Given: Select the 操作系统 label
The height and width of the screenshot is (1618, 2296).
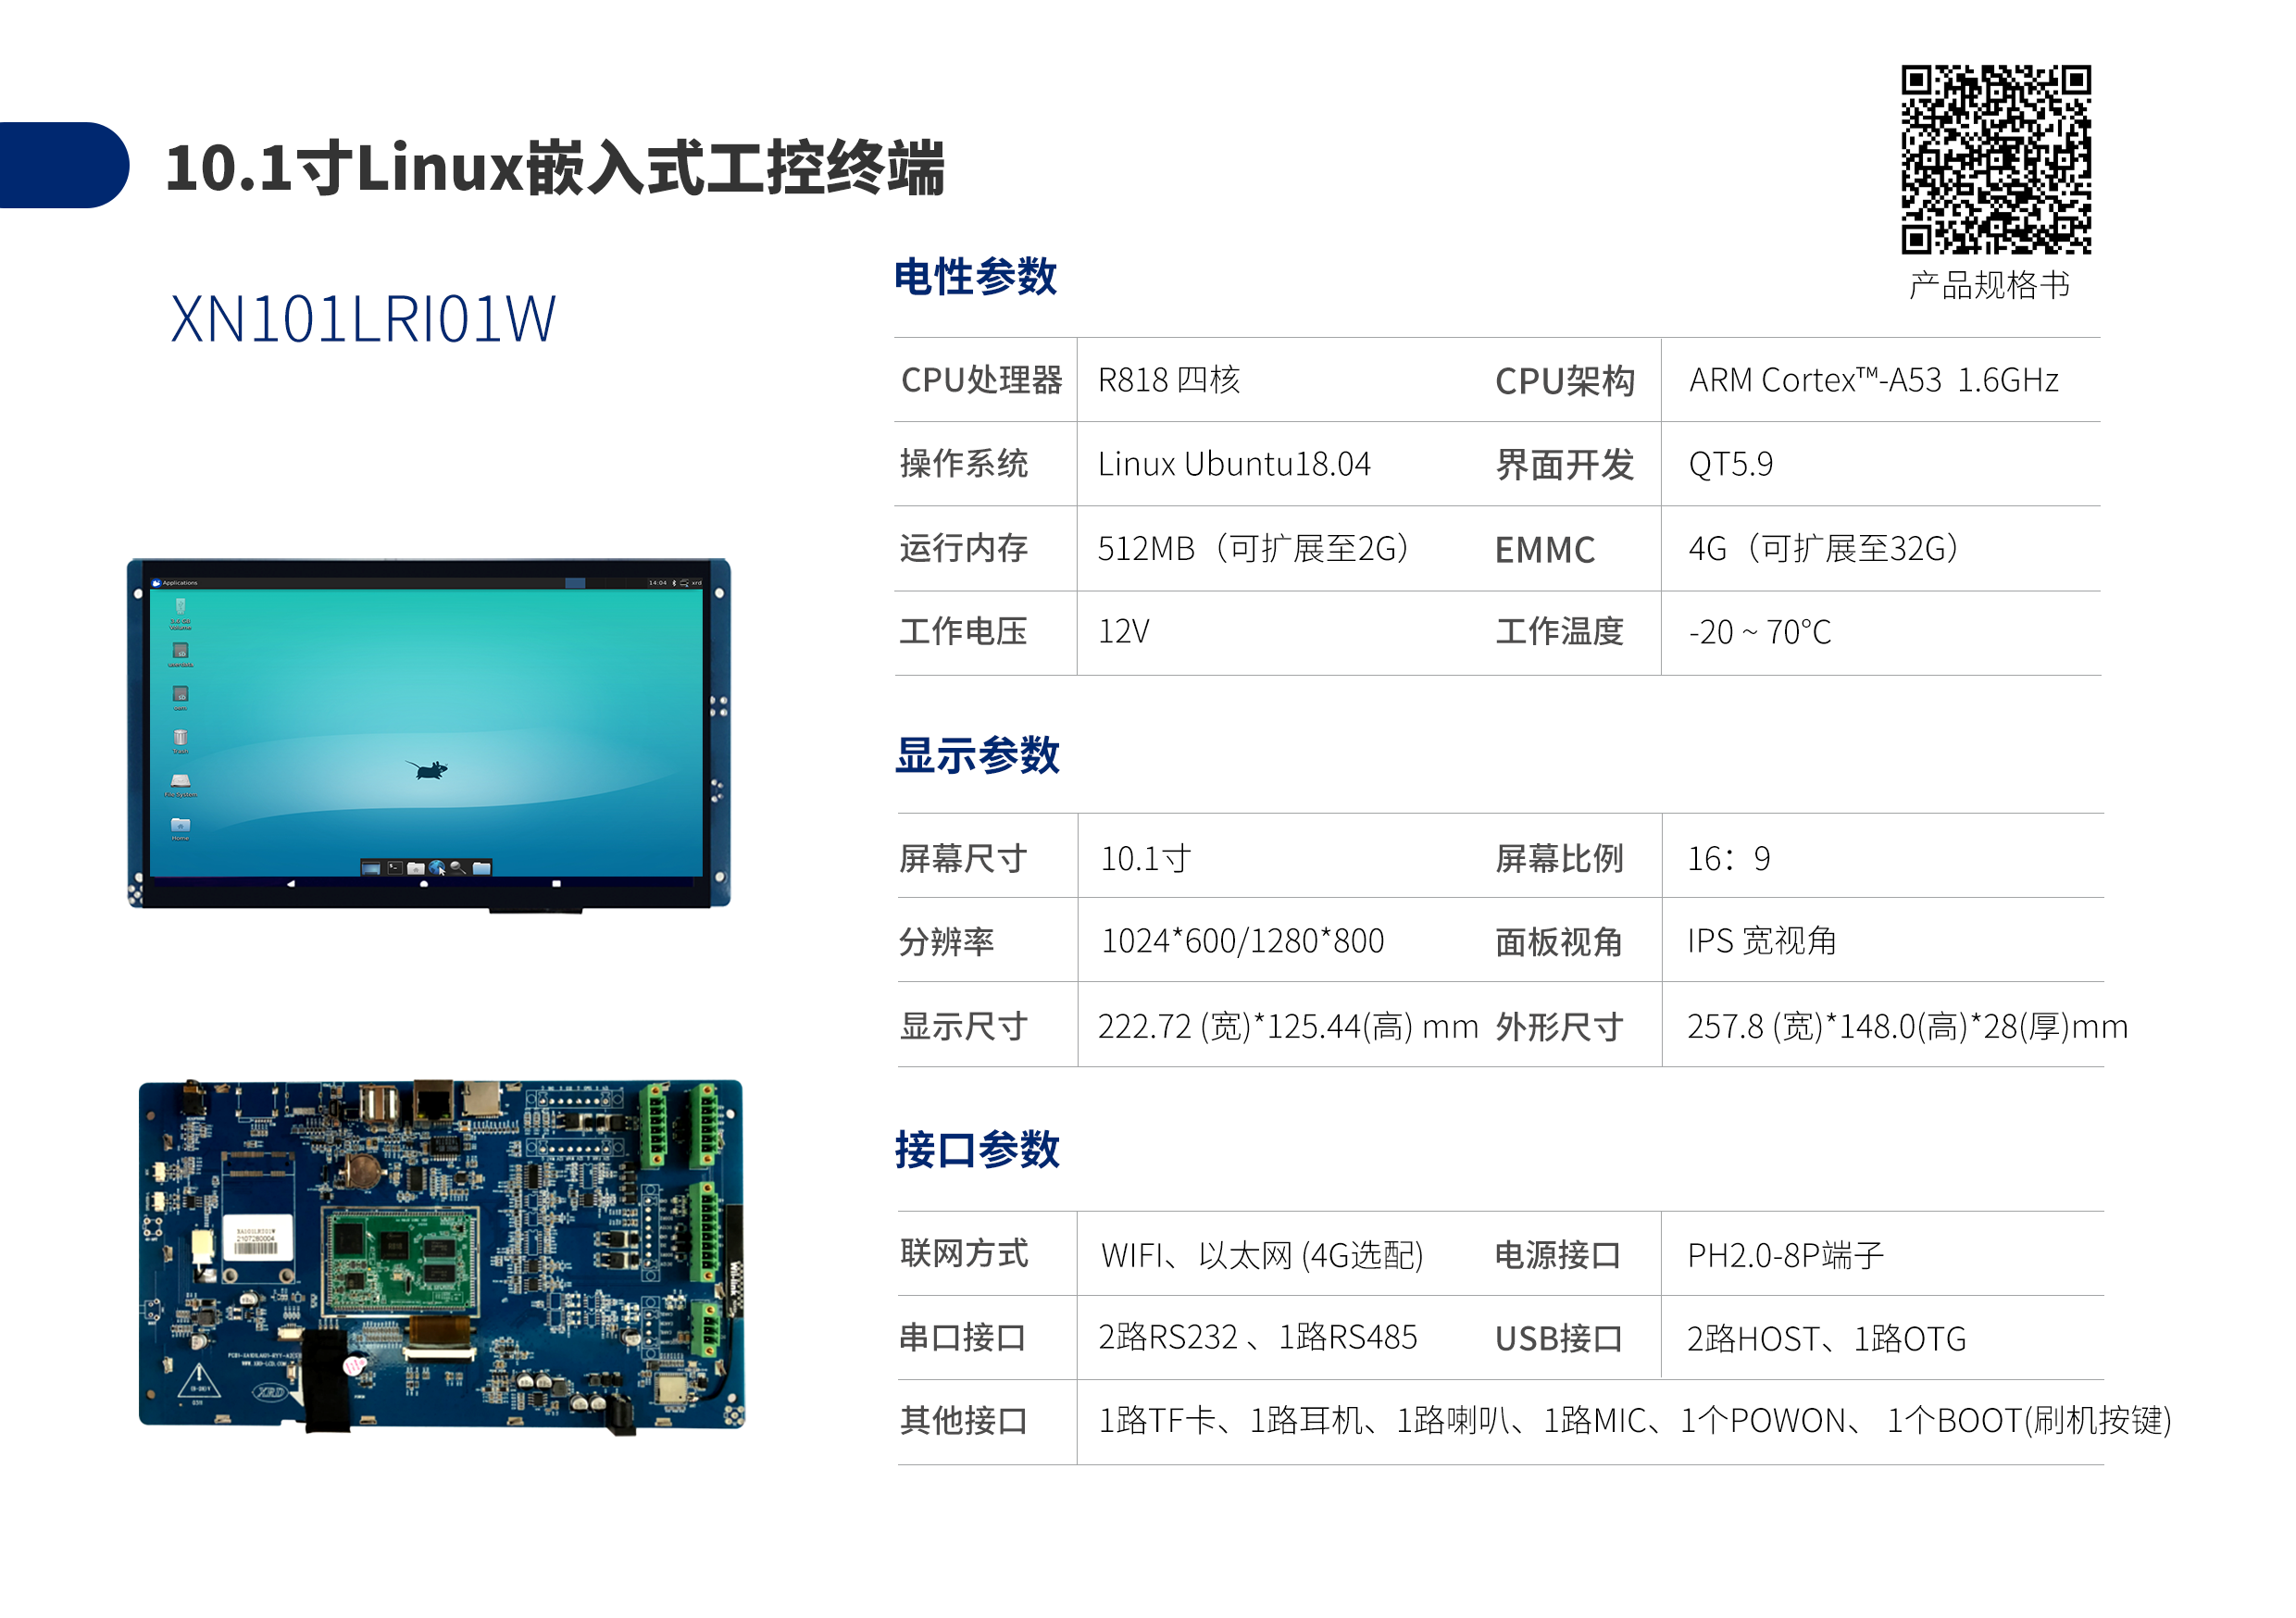Looking at the screenshot, I should [x=964, y=464].
